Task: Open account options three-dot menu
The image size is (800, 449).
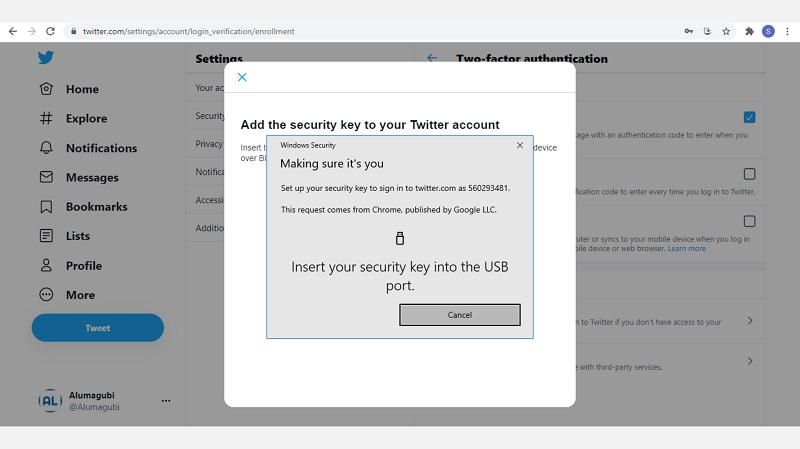Action: pos(166,401)
